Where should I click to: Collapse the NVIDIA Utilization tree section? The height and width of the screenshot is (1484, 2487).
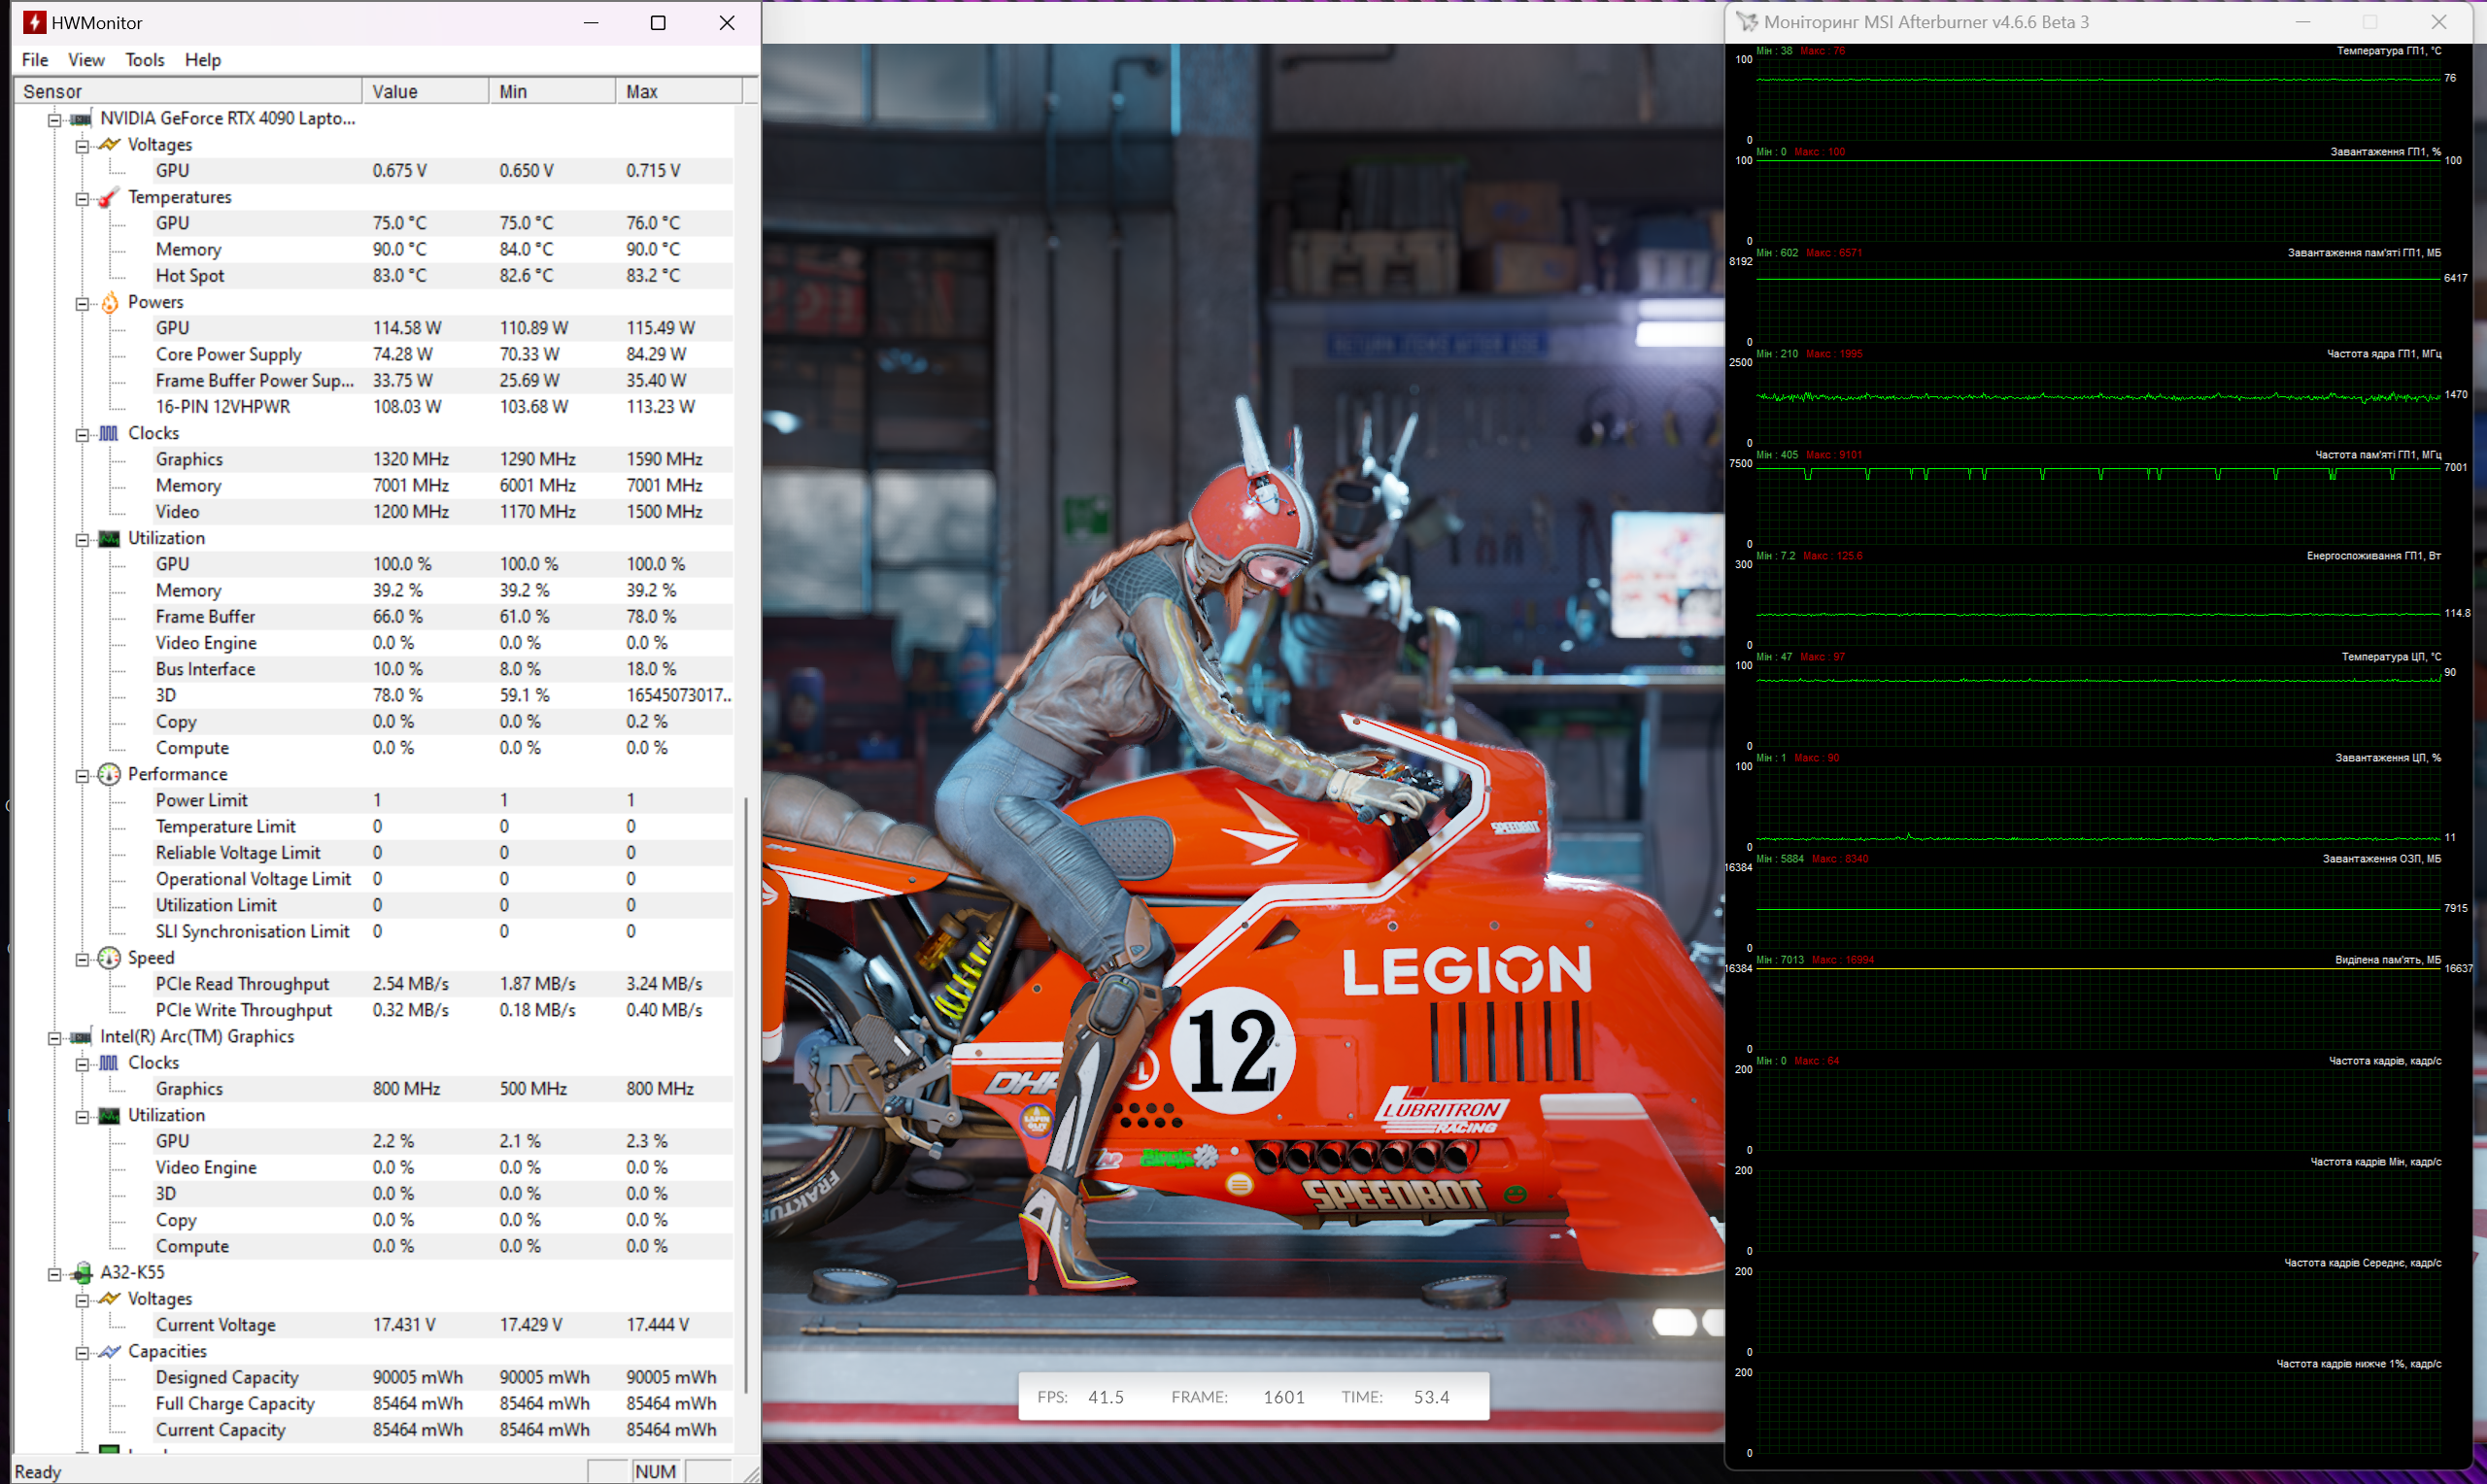[82, 539]
